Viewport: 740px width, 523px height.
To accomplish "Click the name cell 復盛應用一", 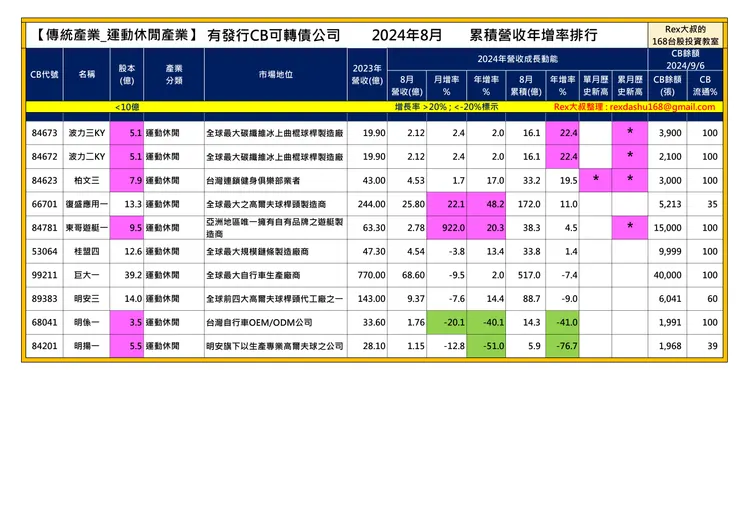I will point(87,204).
